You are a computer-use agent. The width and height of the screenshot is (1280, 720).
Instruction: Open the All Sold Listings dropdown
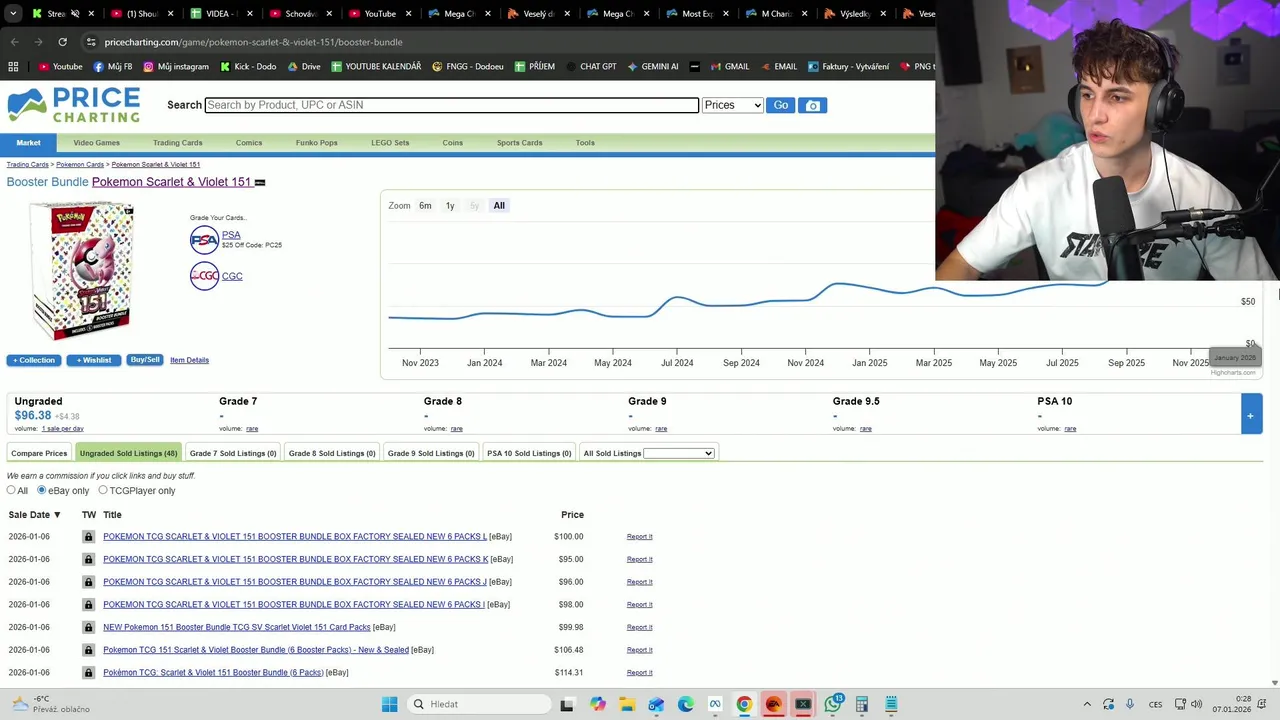pyautogui.click(x=679, y=453)
